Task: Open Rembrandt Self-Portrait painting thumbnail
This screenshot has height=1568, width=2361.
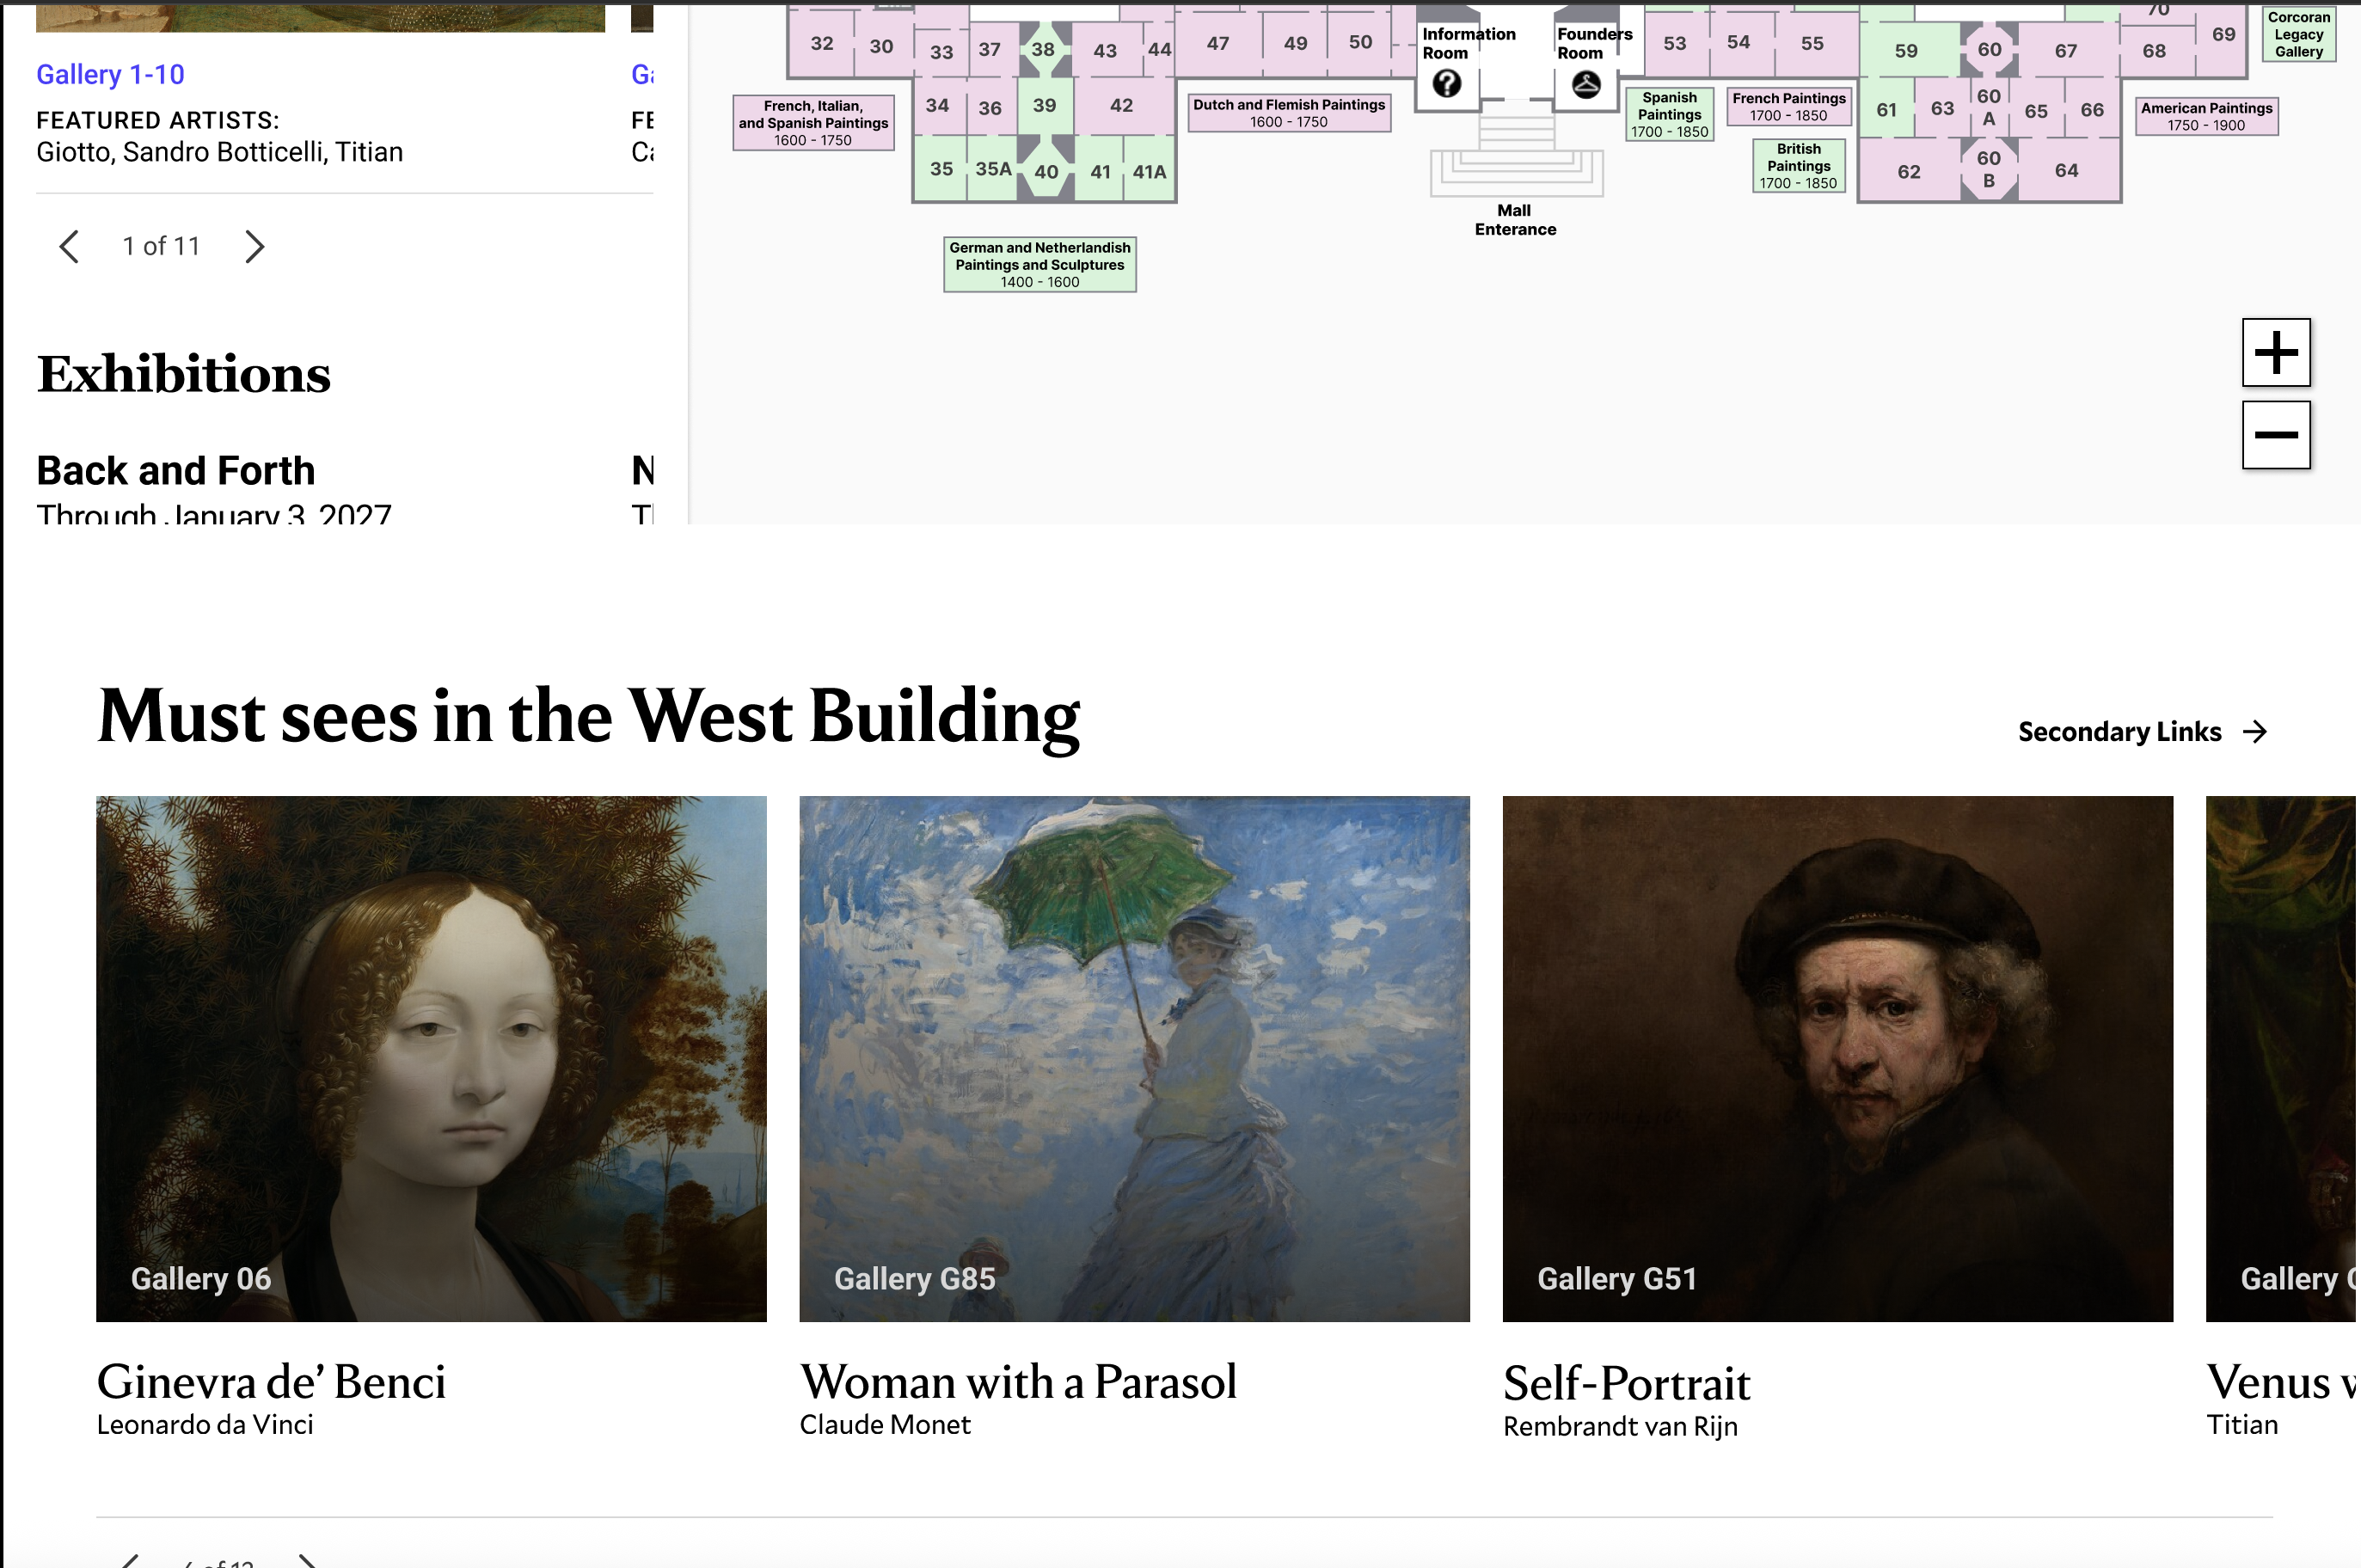Action: click(x=1837, y=1058)
